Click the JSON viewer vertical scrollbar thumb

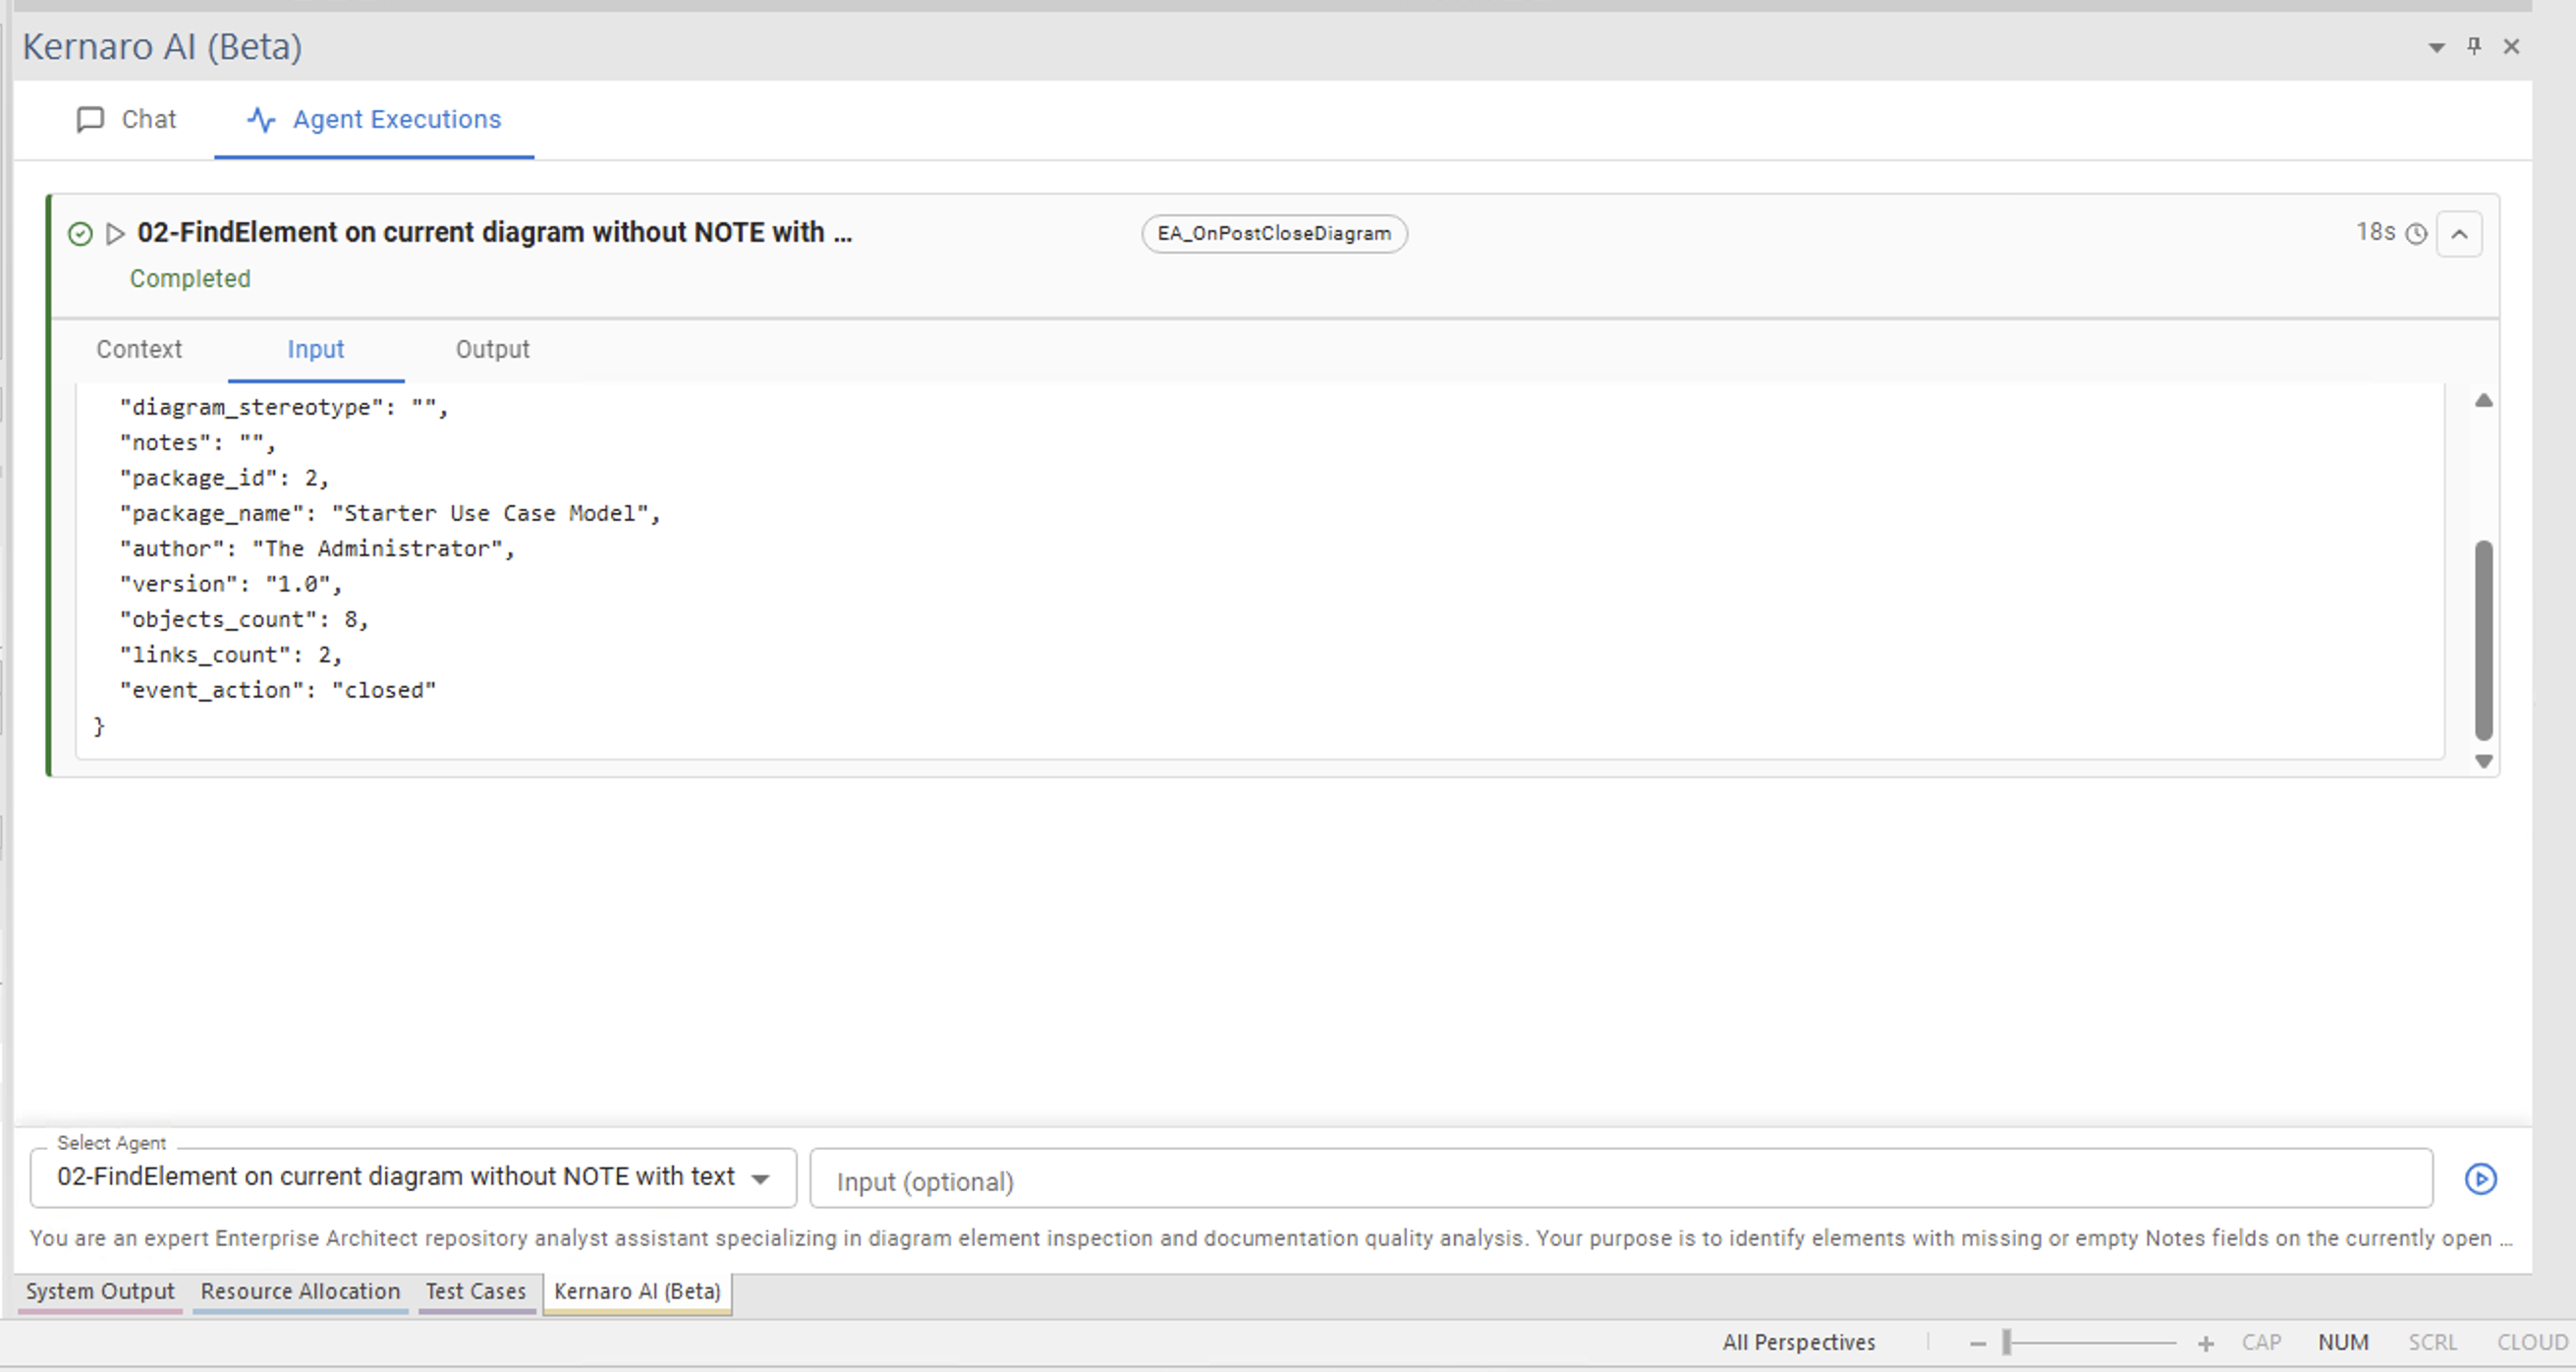(x=2483, y=639)
